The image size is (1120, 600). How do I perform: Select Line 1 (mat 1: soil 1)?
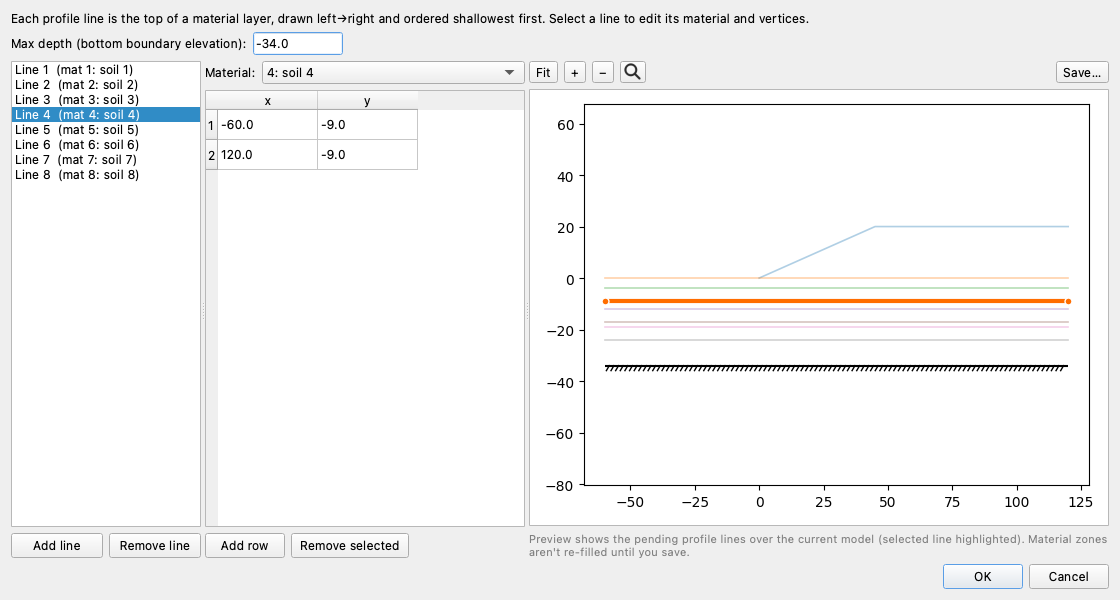[106, 69]
